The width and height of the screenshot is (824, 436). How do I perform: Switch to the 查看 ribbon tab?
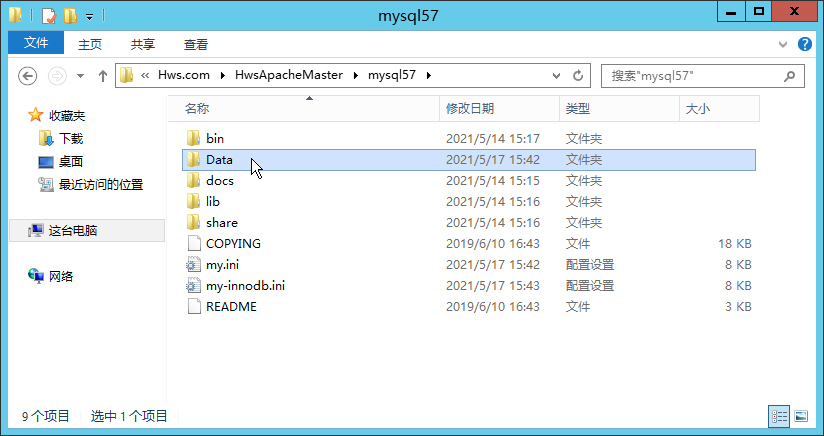[196, 44]
